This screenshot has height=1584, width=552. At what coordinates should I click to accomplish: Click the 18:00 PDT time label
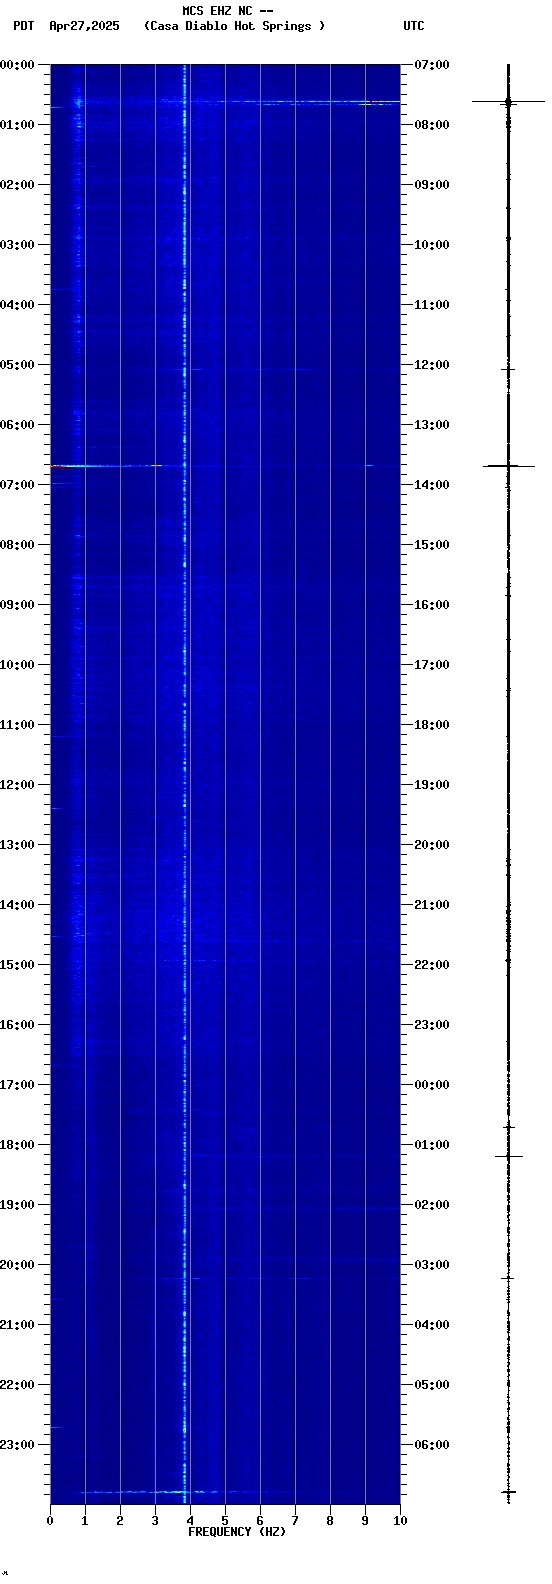coord(18,1145)
